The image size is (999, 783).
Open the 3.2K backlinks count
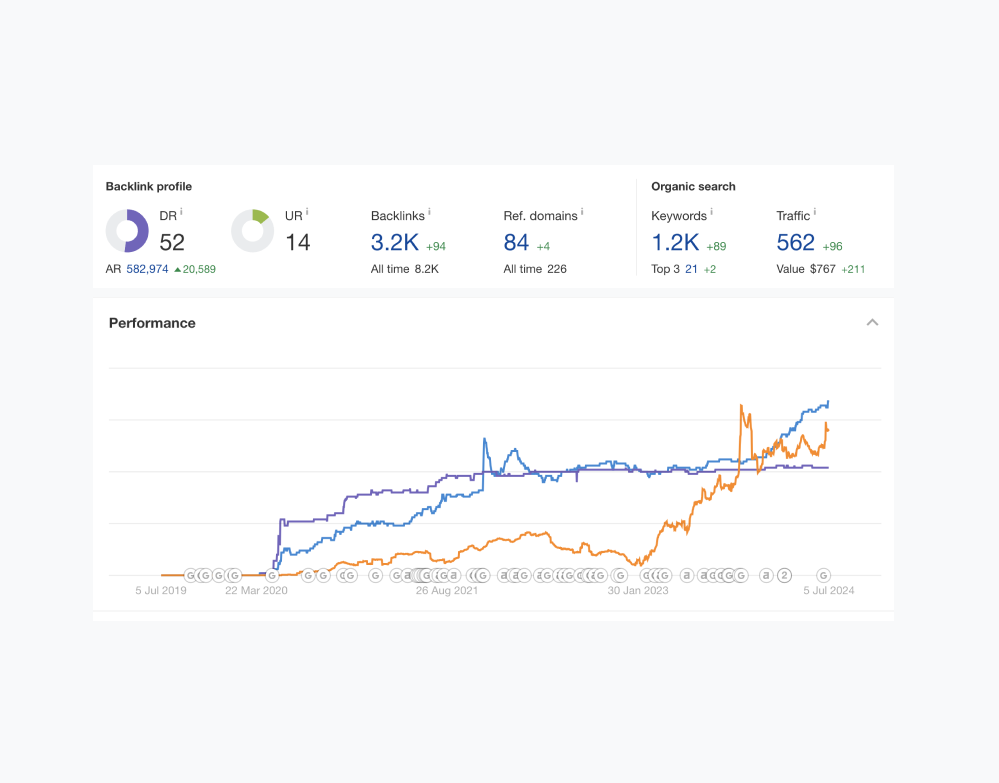(395, 242)
